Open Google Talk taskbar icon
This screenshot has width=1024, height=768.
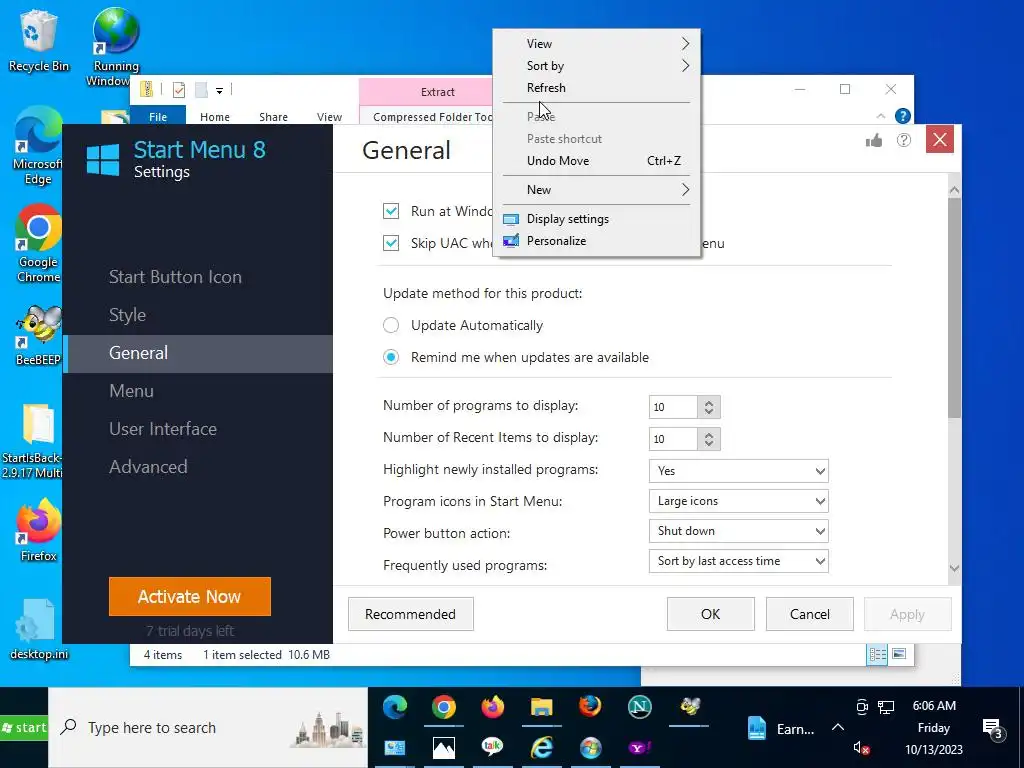click(492, 747)
